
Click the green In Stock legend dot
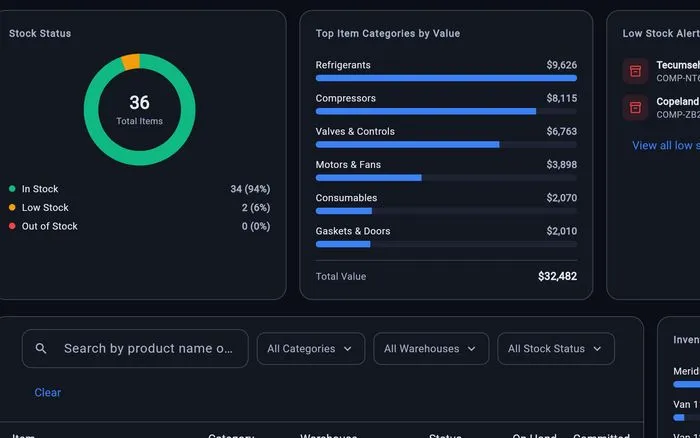12,189
